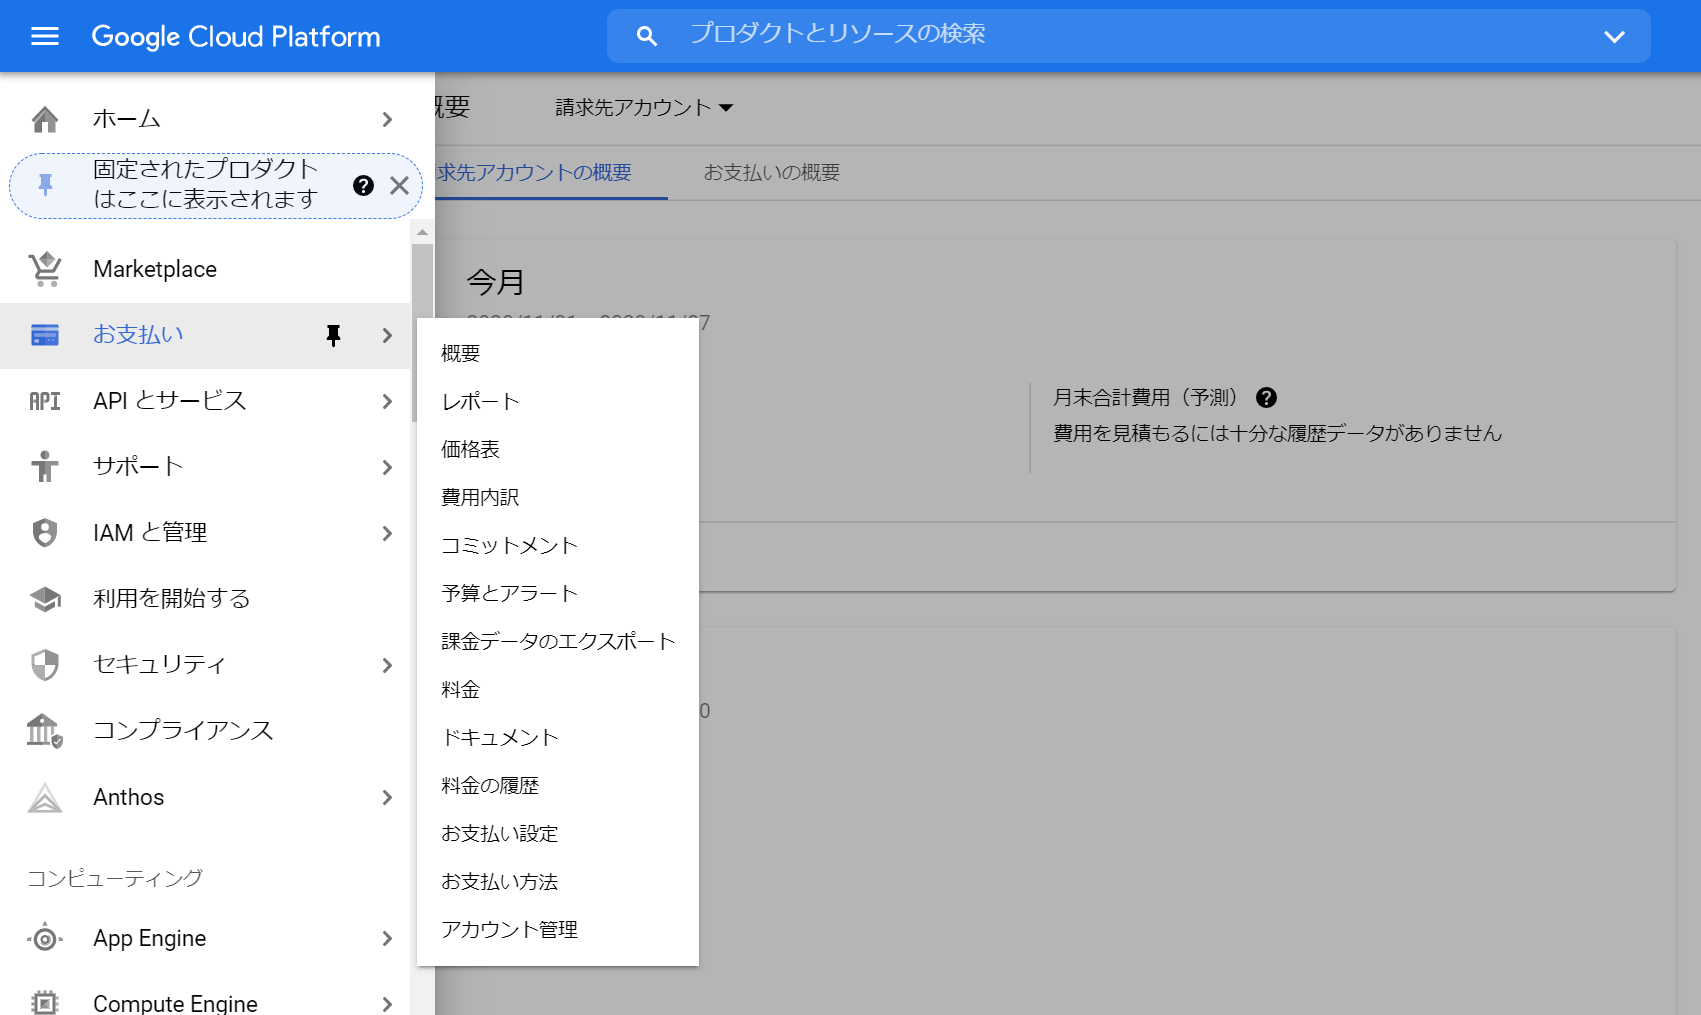This screenshot has height=1015, width=1701.
Task: Select 予算とアラート from the billing menu
Action: tap(509, 592)
